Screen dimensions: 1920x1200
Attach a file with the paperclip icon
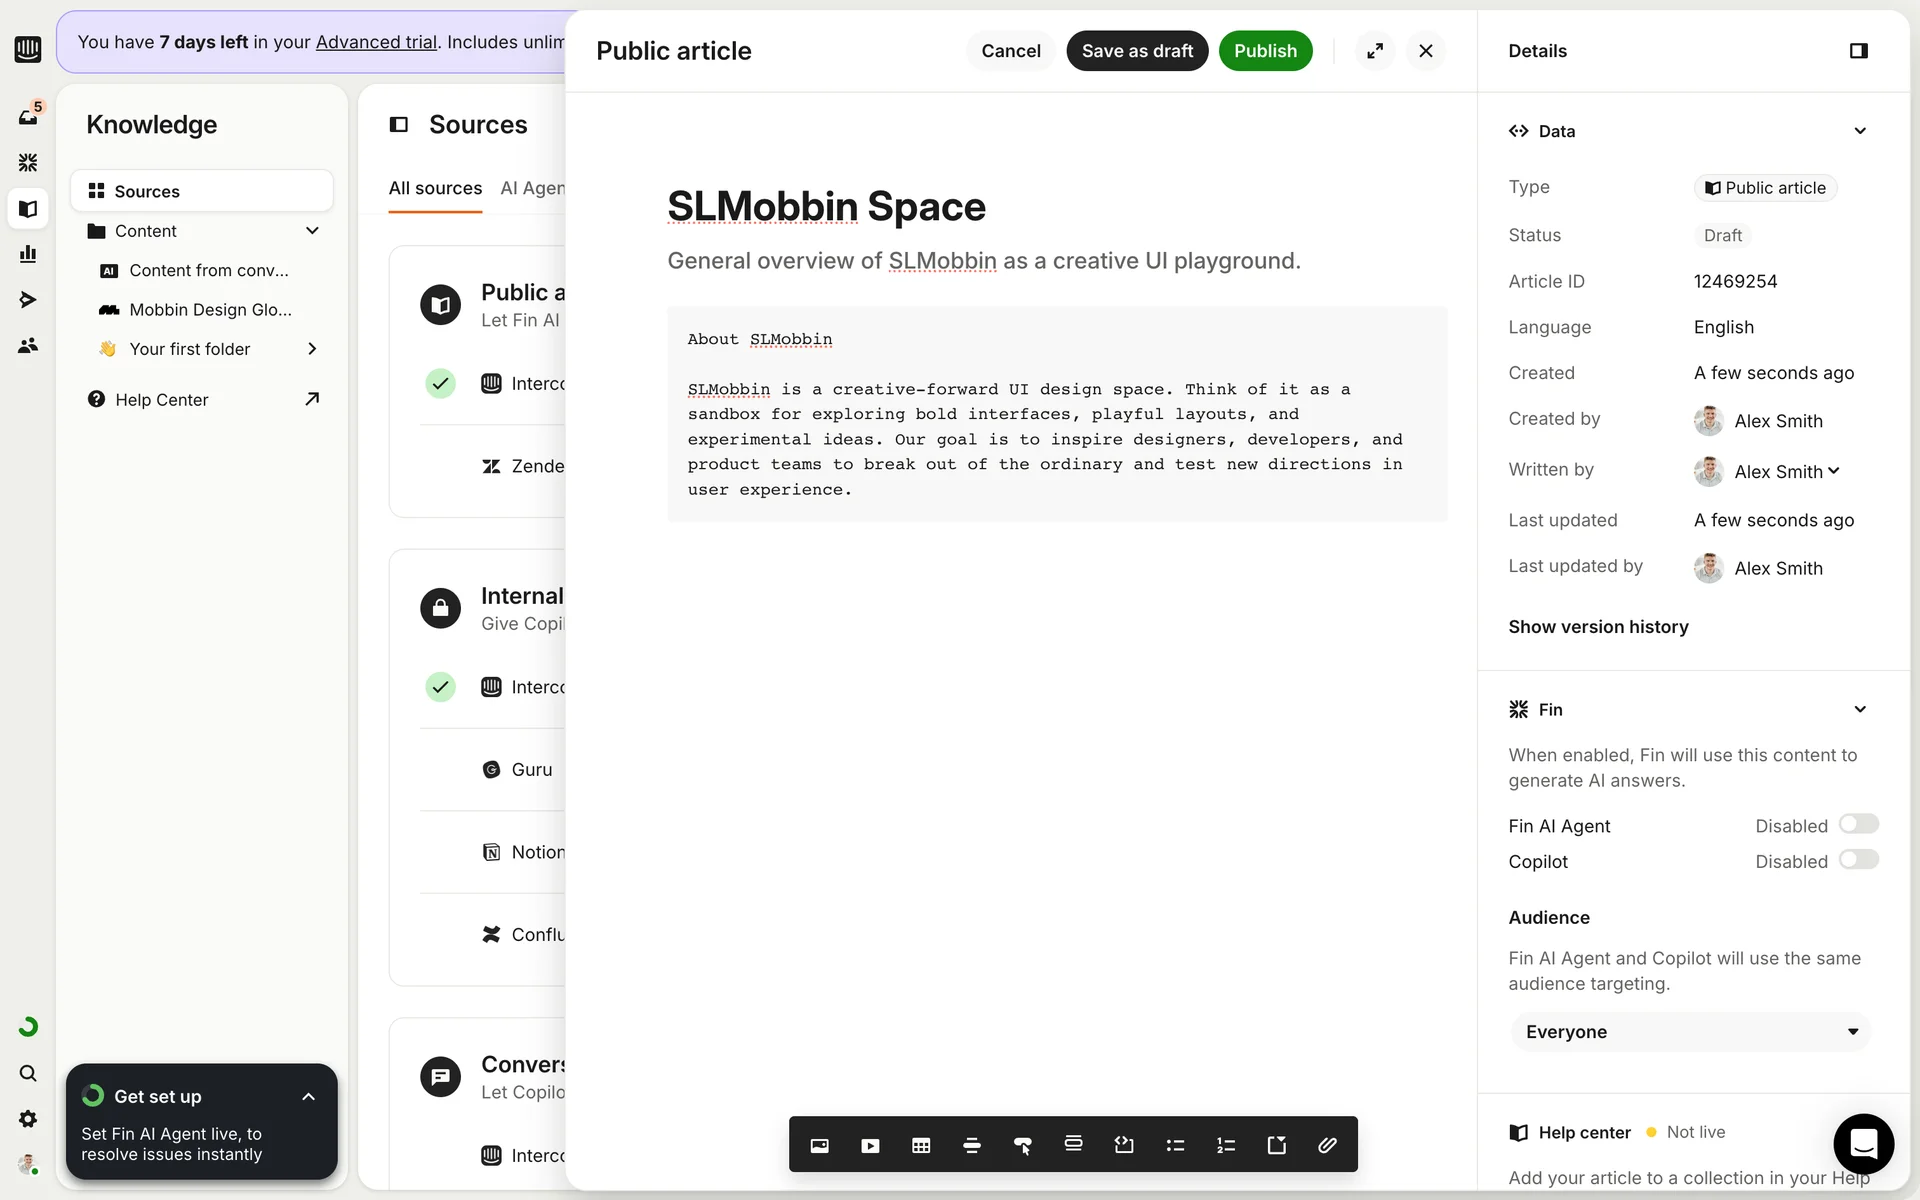pyautogui.click(x=1327, y=1145)
